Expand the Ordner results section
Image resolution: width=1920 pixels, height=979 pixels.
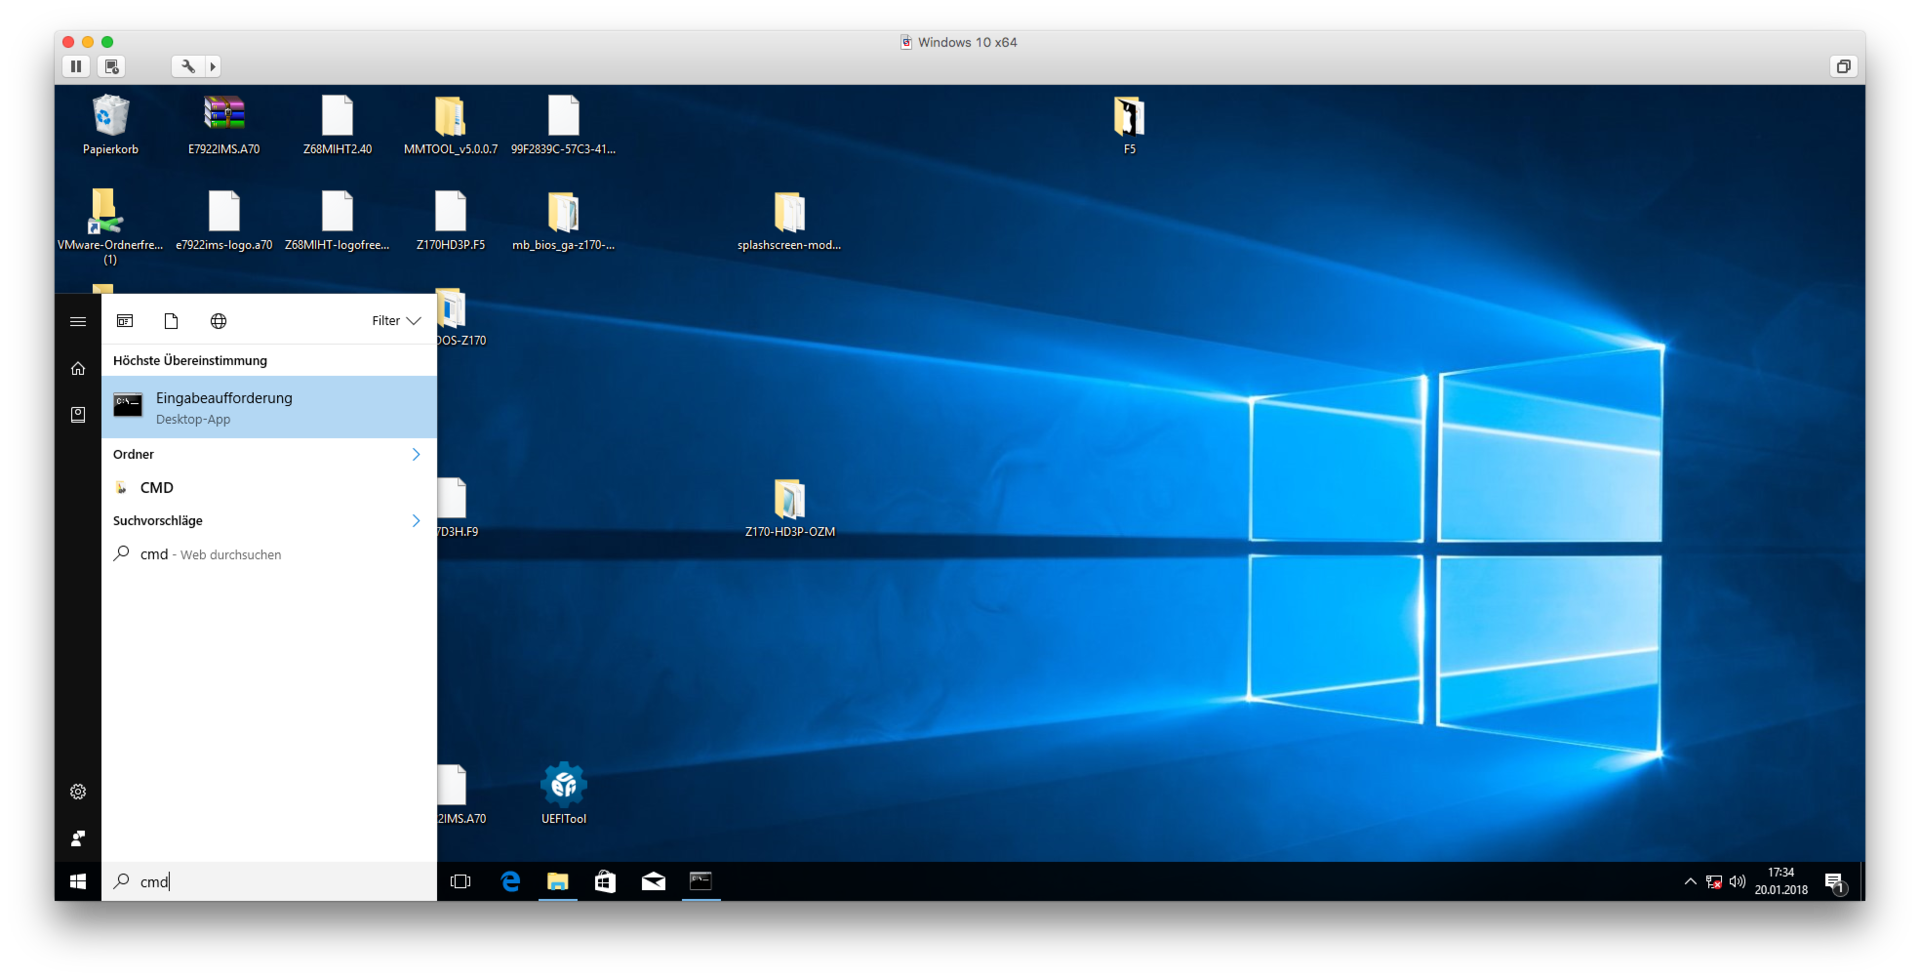point(416,454)
